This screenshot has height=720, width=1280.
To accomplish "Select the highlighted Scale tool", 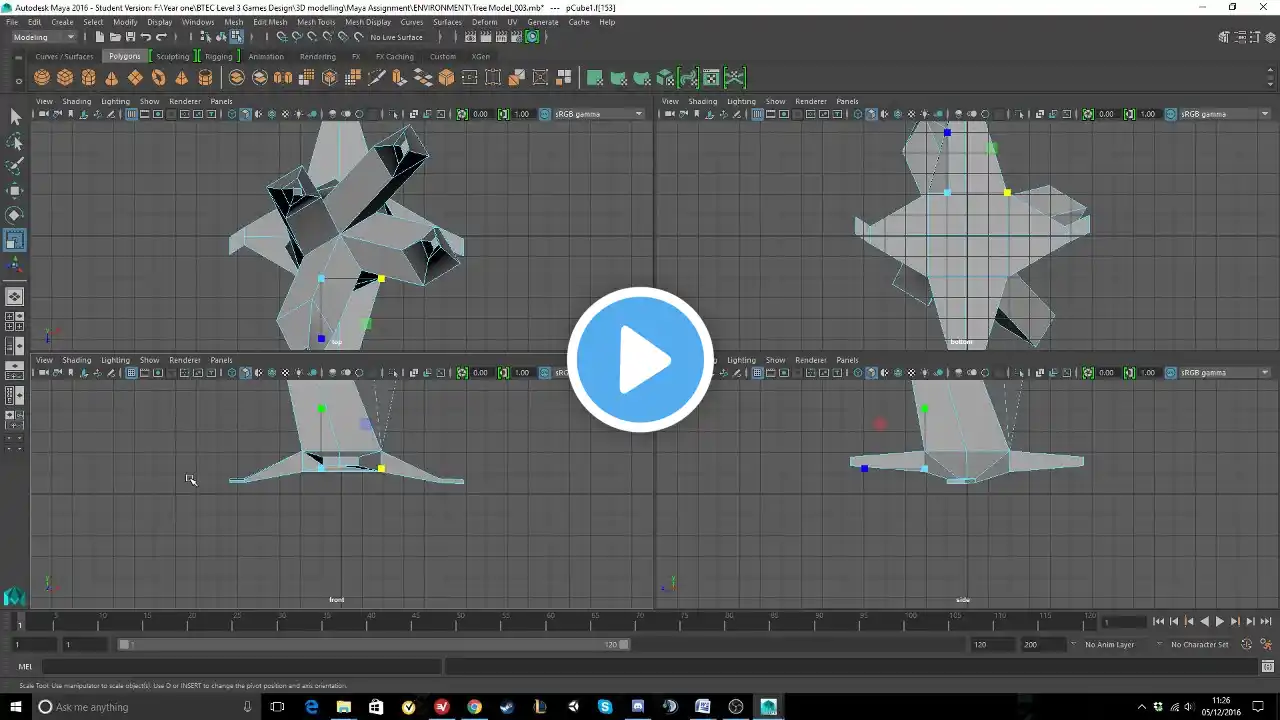I will tap(15, 240).
